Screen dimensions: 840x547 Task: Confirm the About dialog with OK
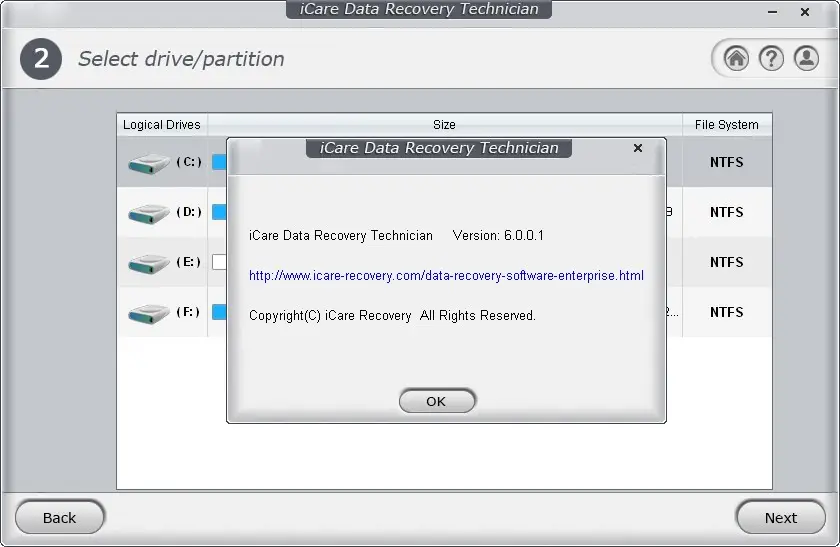tap(437, 401)
